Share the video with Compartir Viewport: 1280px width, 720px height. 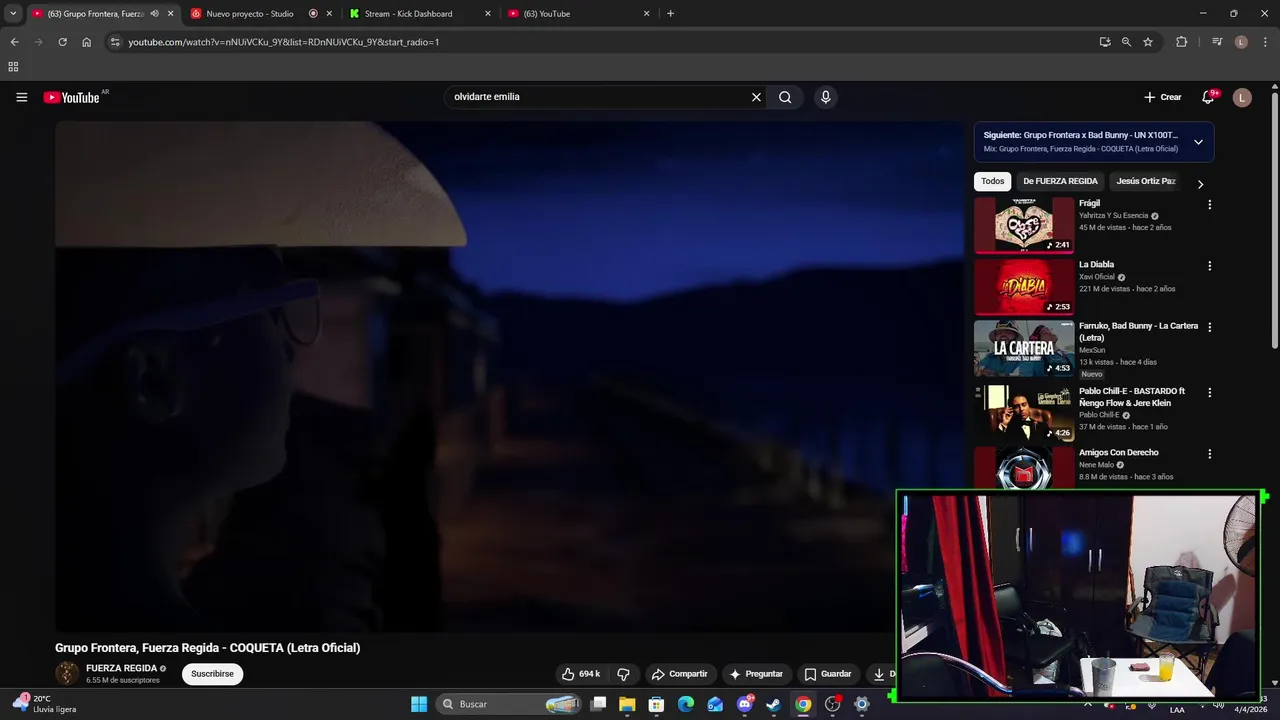pyautogui.click(x=679, y=674)
